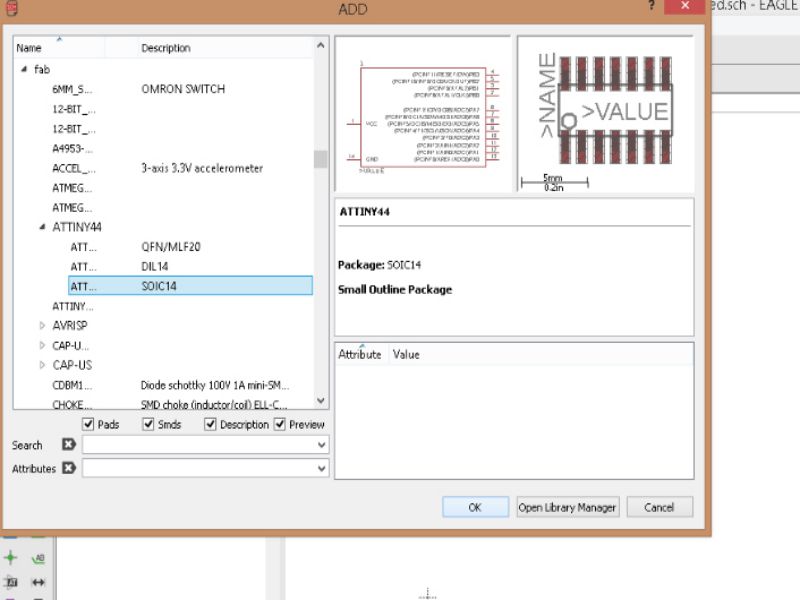Cancel the ADD dialog

click(x=659, y=507)
